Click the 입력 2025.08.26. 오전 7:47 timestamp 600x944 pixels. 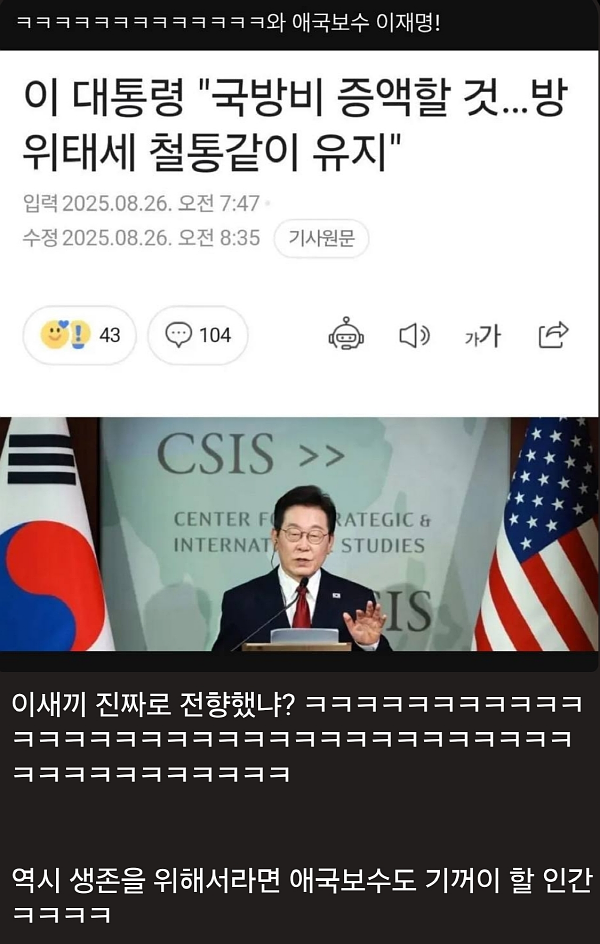coord(141,203)
